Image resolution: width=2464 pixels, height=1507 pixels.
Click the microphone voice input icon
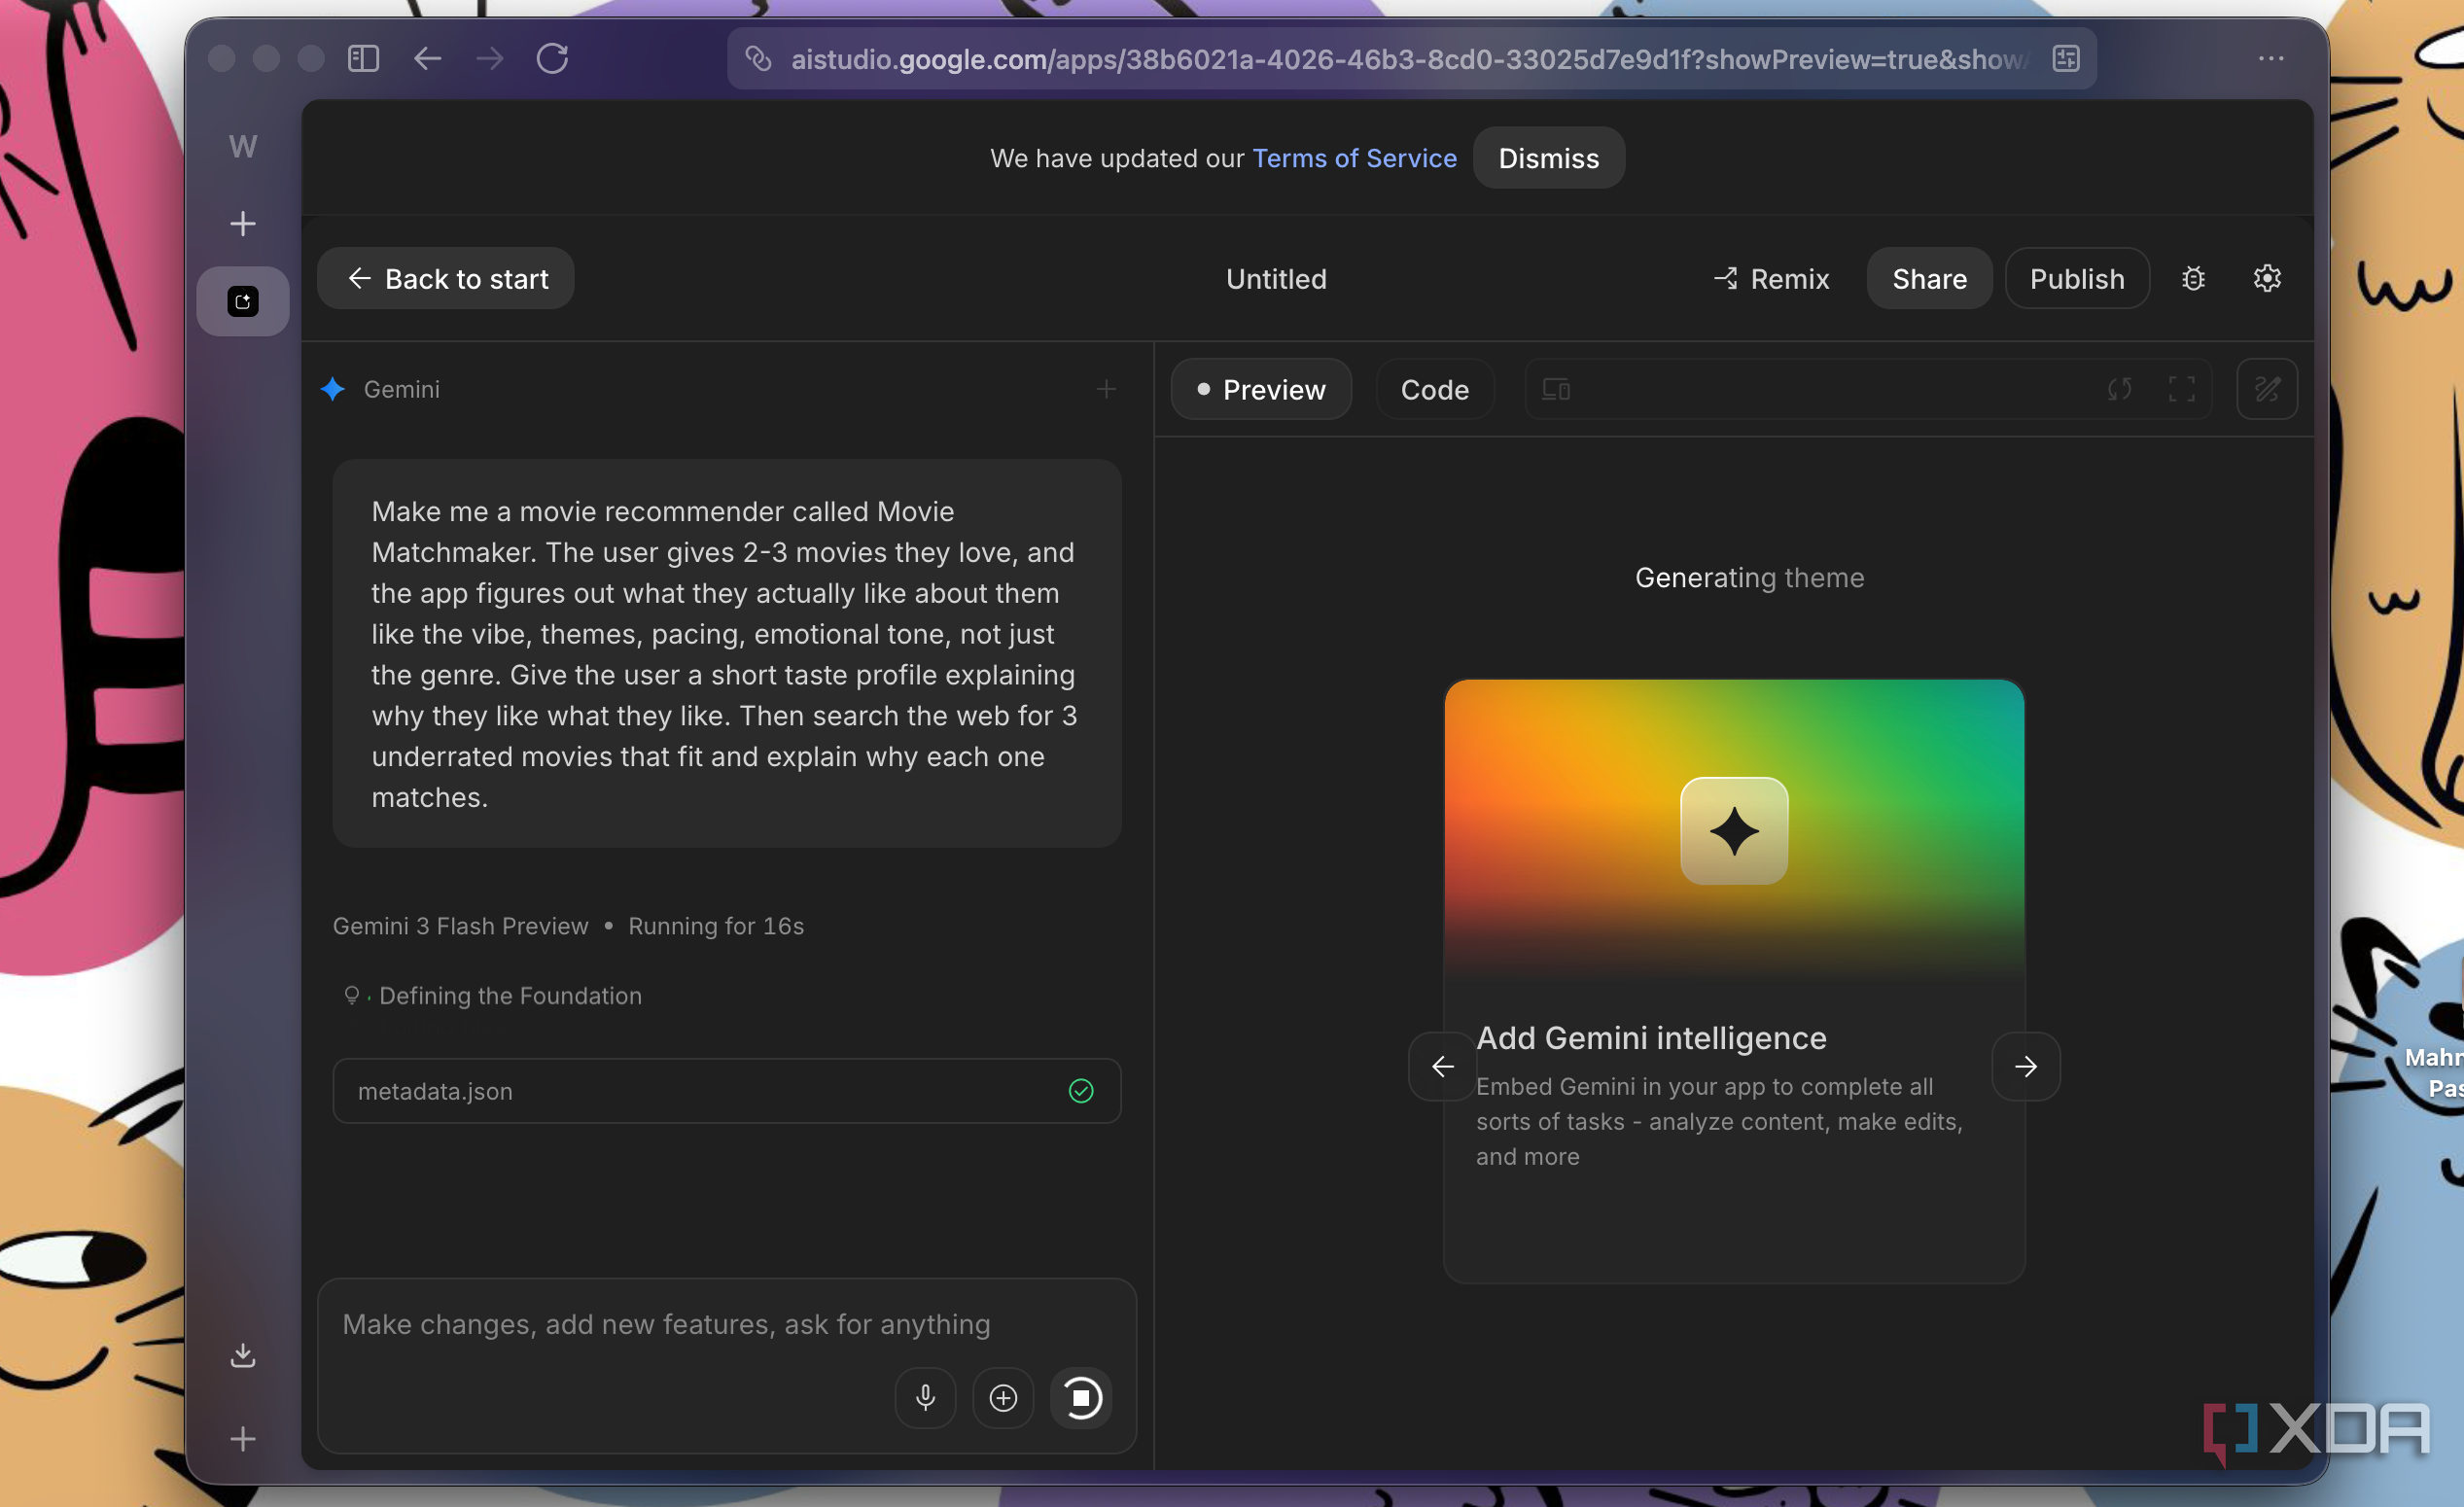tap(925, 1397)
